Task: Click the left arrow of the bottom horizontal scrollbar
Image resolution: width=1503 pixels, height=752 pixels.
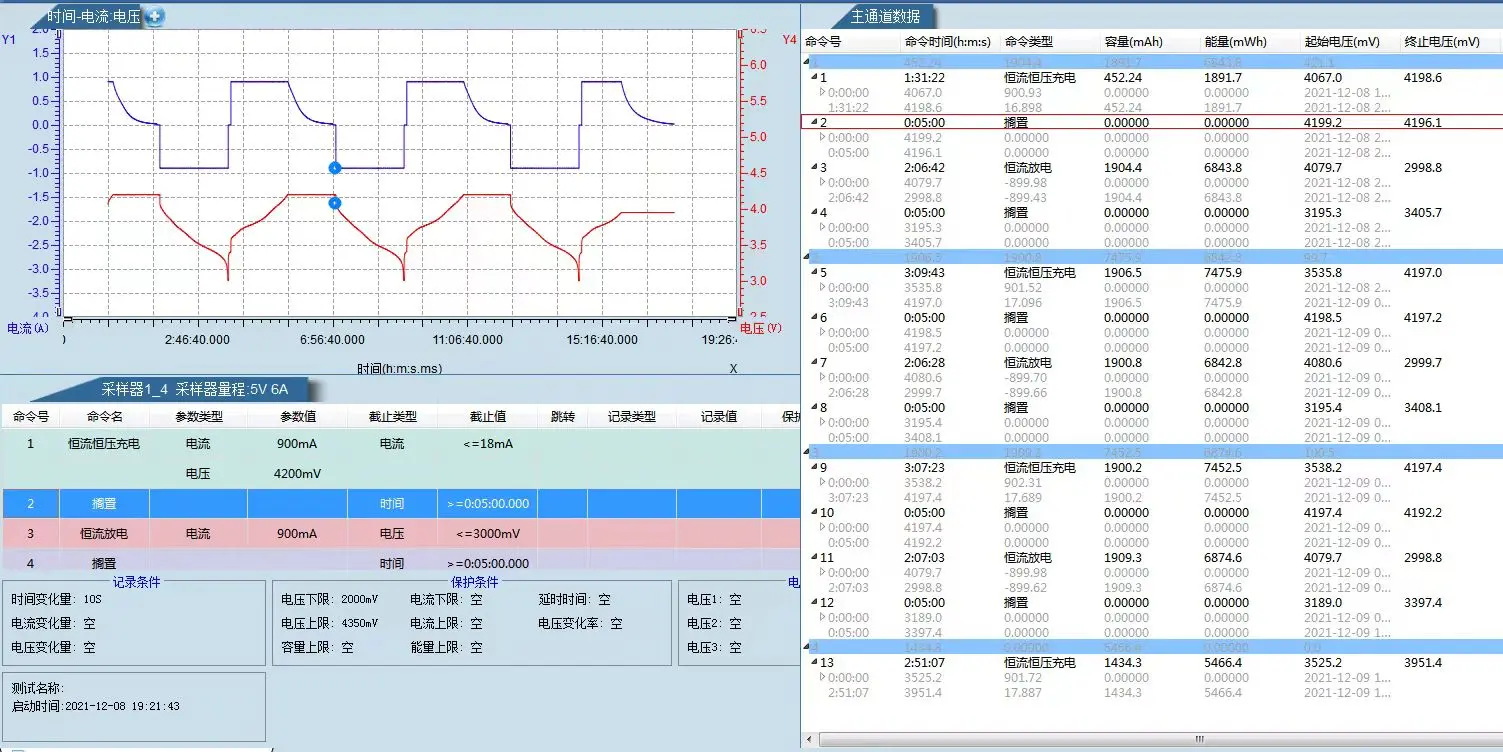Action: coord(811,740)
